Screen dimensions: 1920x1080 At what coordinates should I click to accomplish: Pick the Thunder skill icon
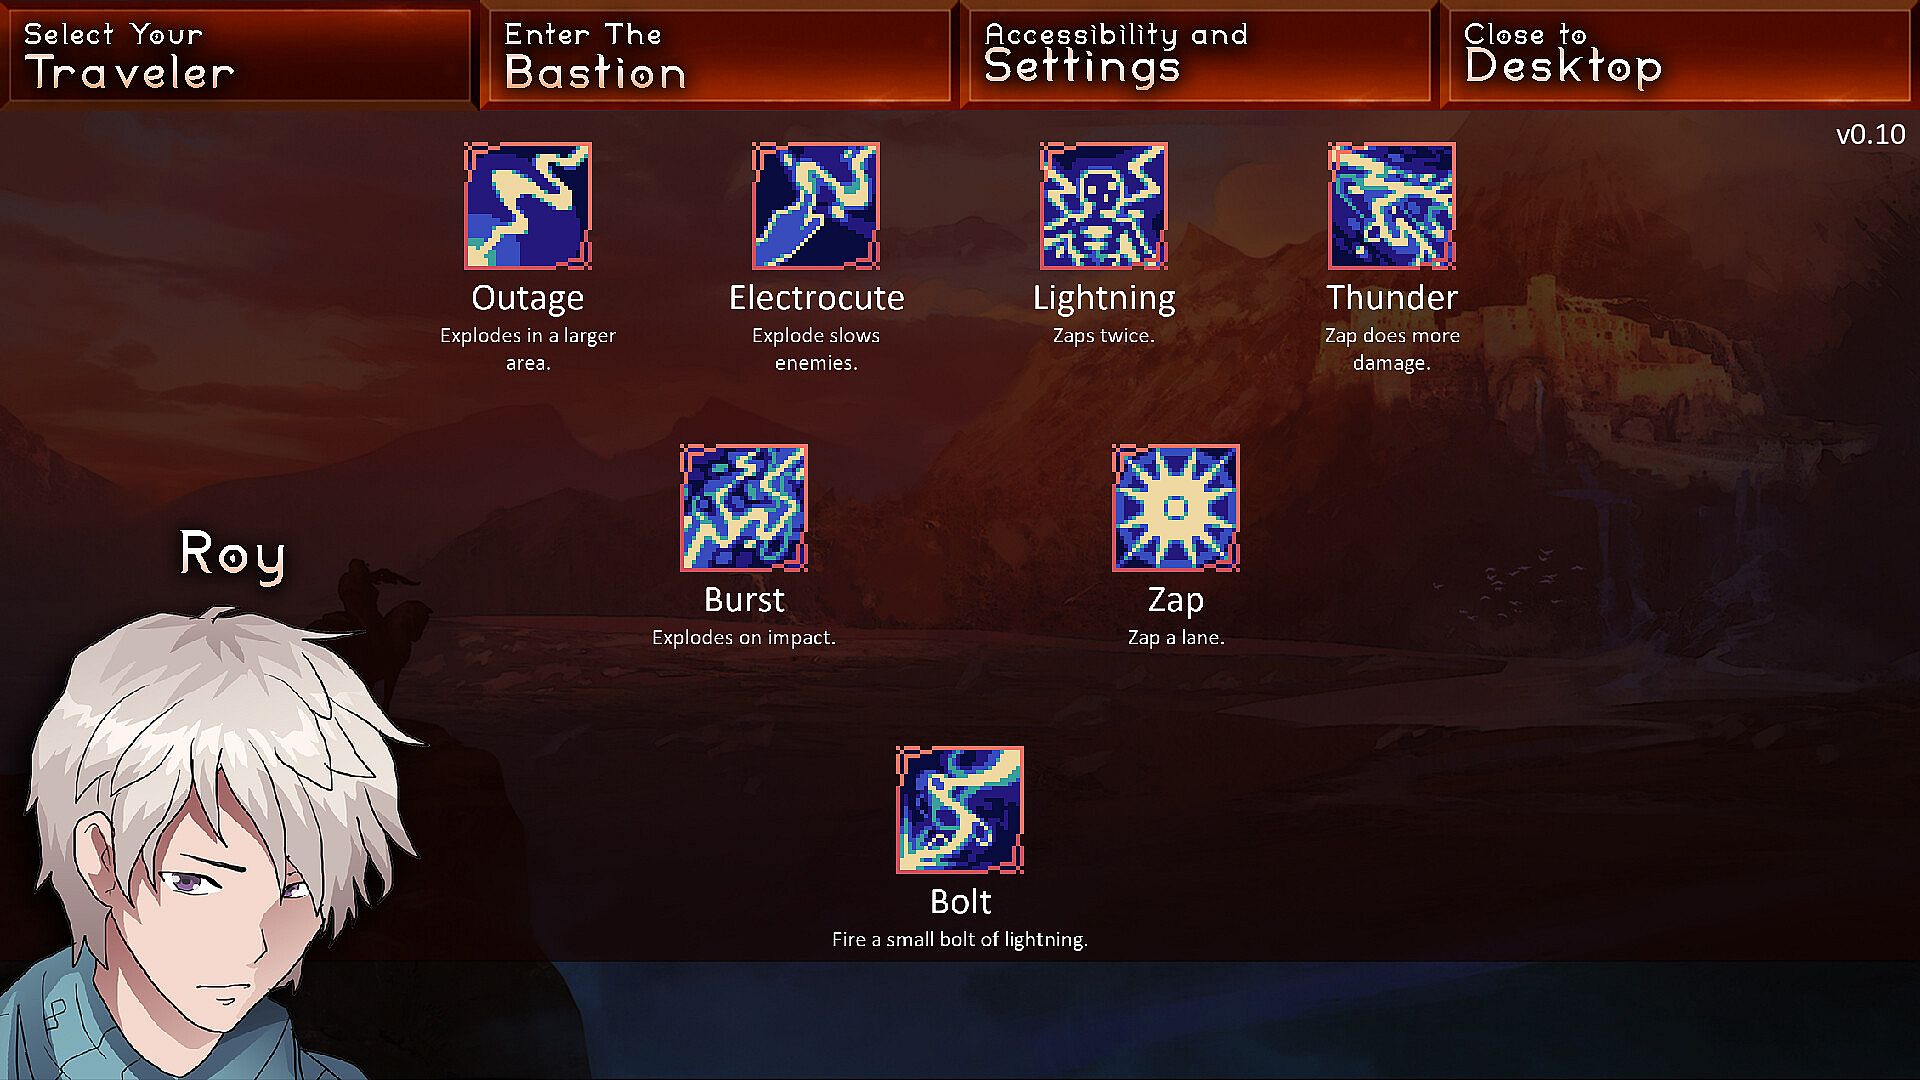pos(1392,206)
